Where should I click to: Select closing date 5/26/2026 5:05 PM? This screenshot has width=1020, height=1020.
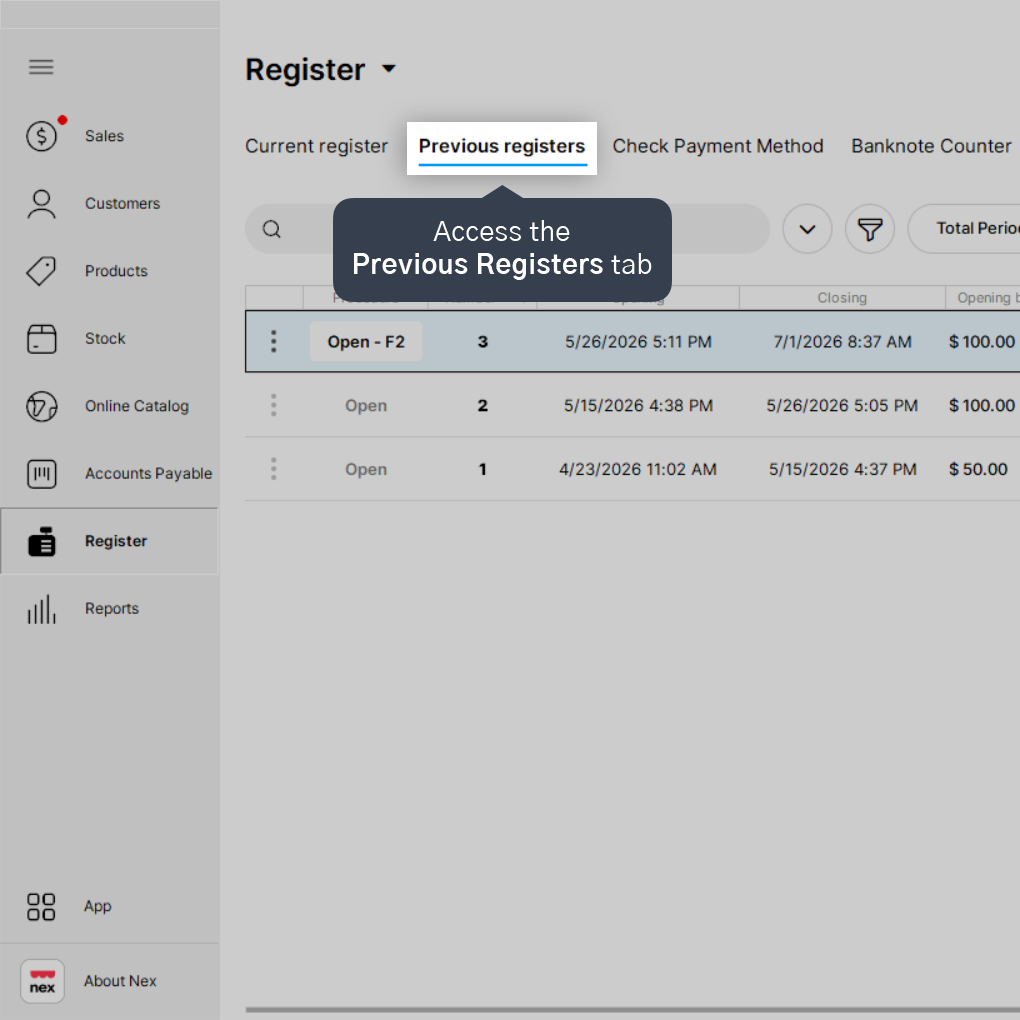point(842,405)
